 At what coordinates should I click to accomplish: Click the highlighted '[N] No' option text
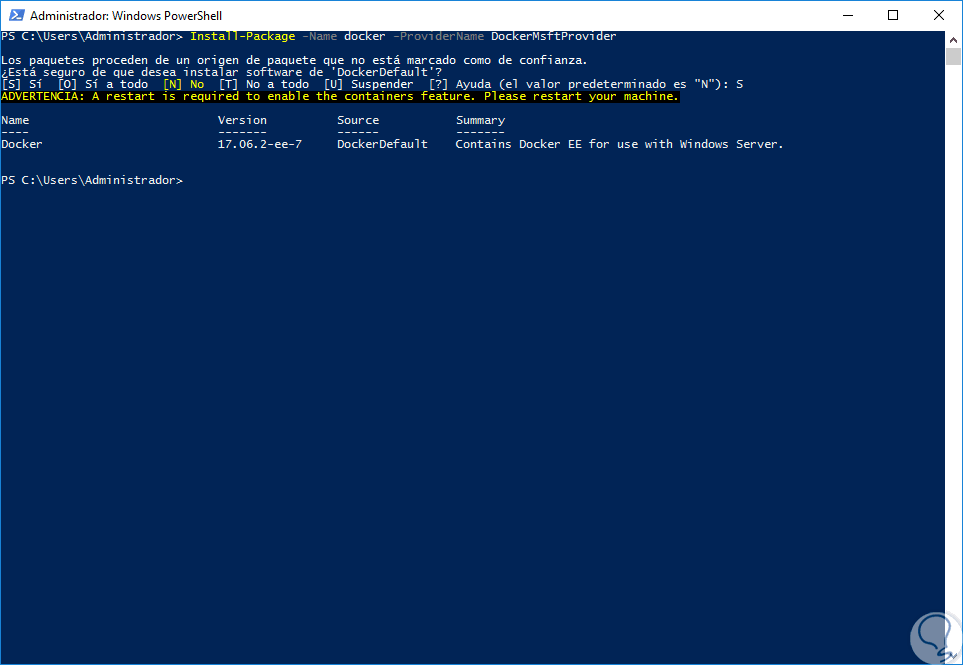pos(183,84)
